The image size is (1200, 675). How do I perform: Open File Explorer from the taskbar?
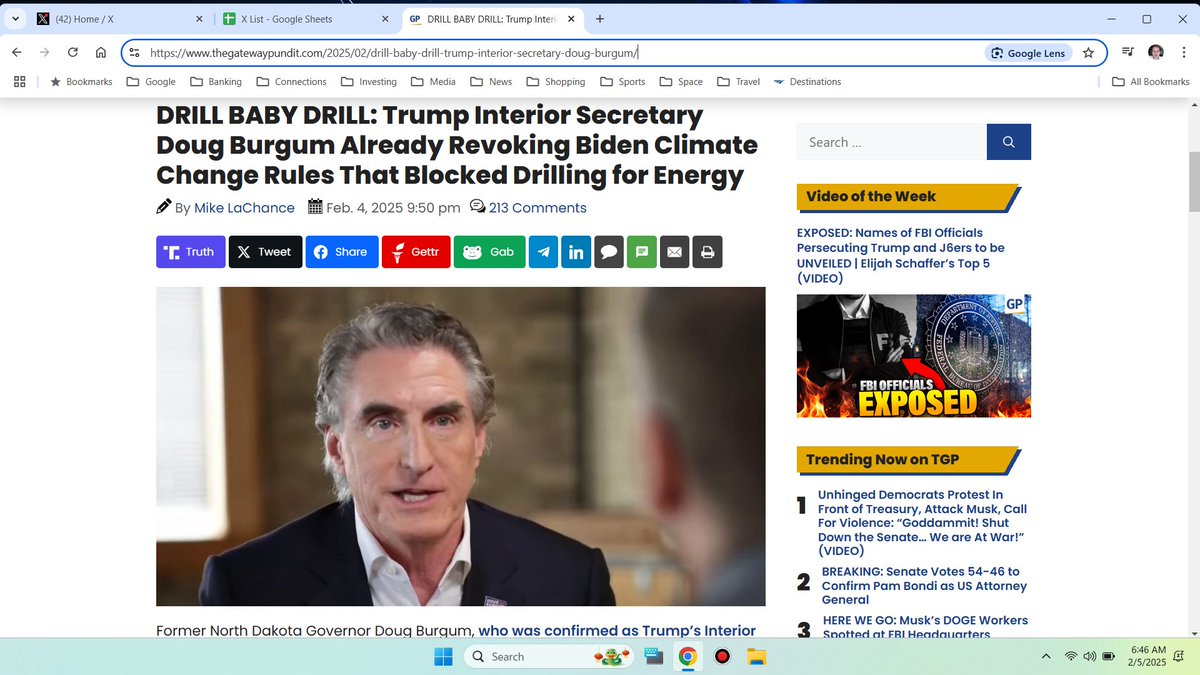(x=757, y=657)
